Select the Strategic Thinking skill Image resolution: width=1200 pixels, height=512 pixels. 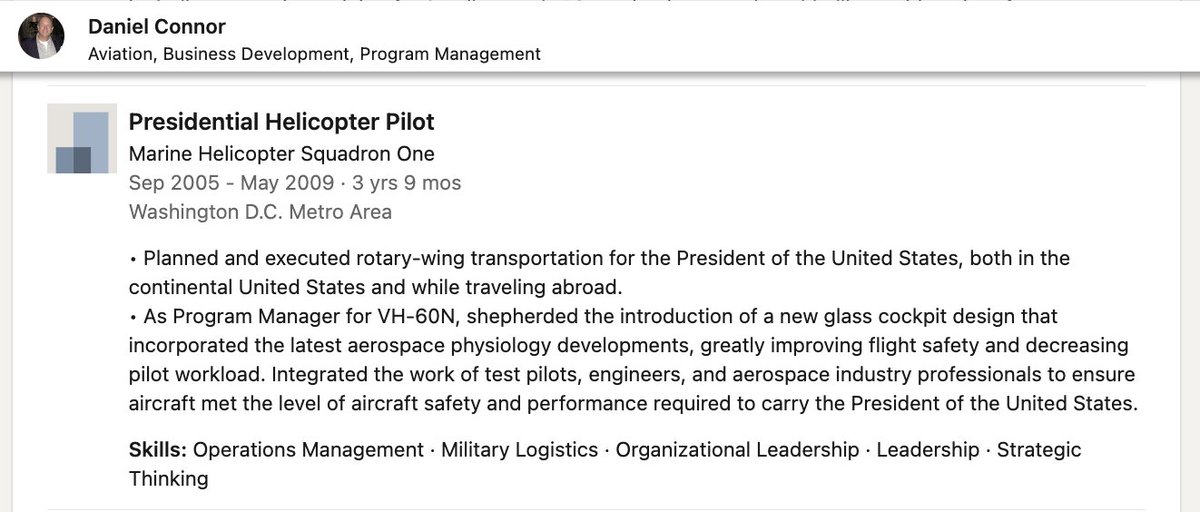1038,450
